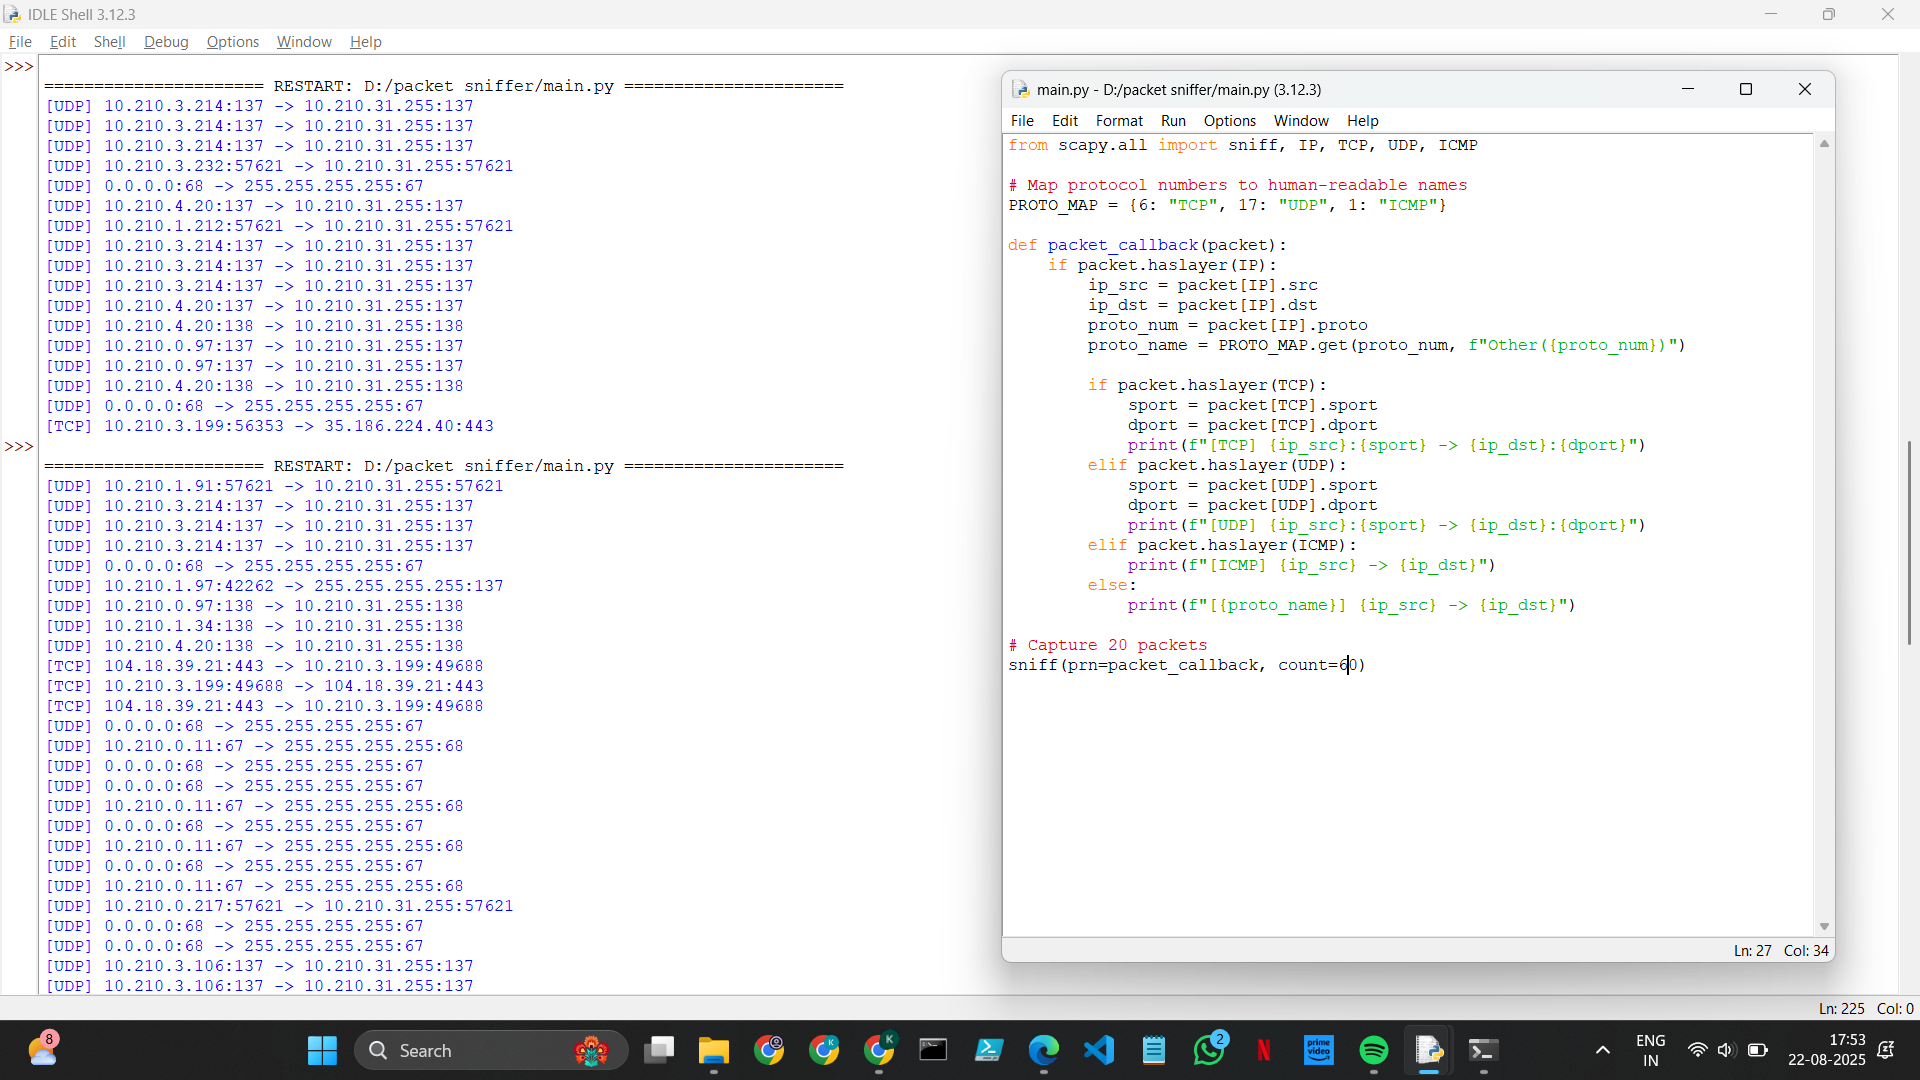Open the Window menu in main.py editor
Viewport: 1920px width, 1080px height.
click(x=1301, y=120)
